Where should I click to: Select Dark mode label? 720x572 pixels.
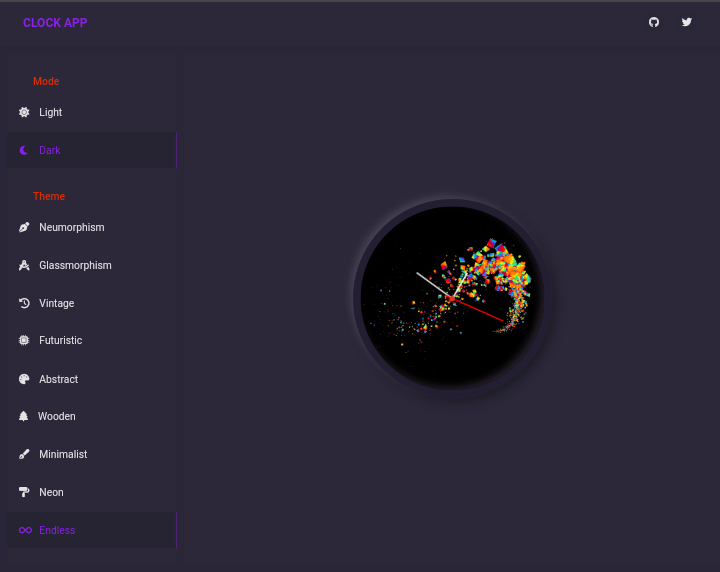pos(50,150)
